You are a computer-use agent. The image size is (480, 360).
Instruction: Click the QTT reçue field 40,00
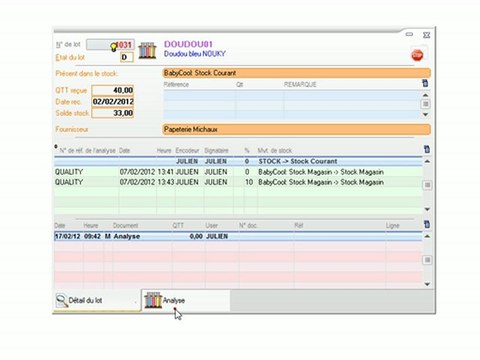[113, 90]
